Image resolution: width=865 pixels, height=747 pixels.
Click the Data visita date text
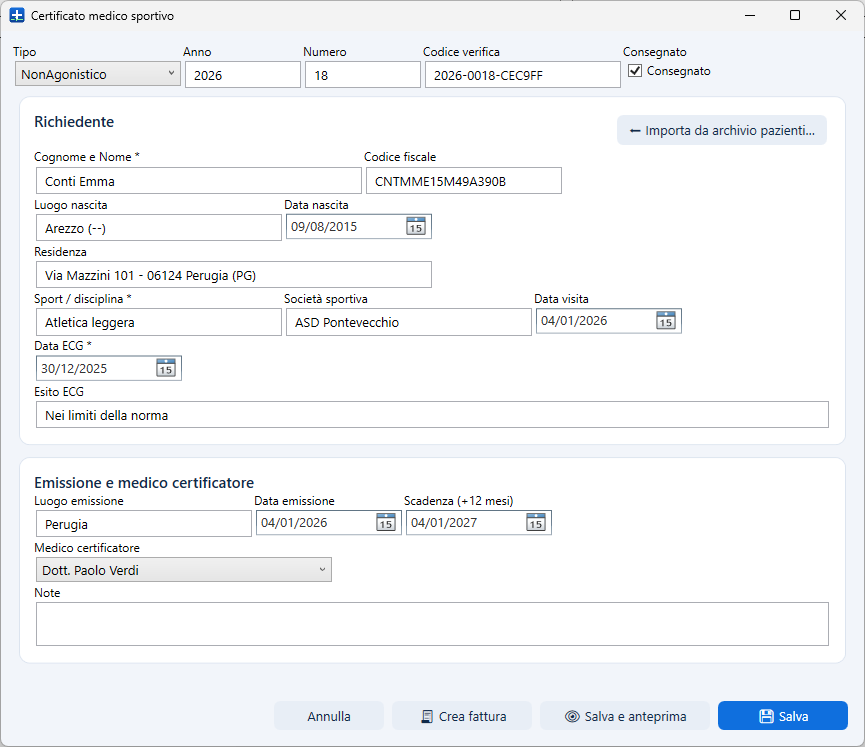574,321
